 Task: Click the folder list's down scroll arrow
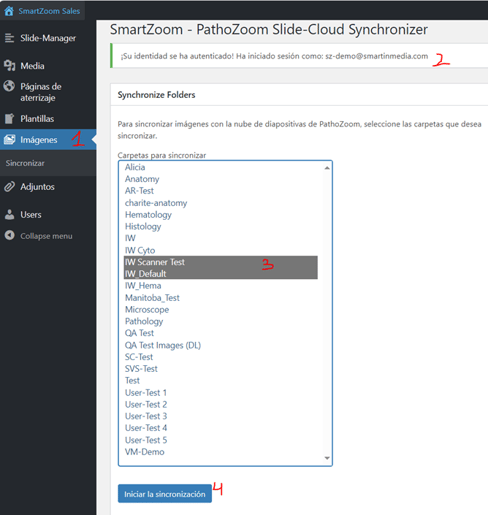pyautogui.click(x=327, y=458)
